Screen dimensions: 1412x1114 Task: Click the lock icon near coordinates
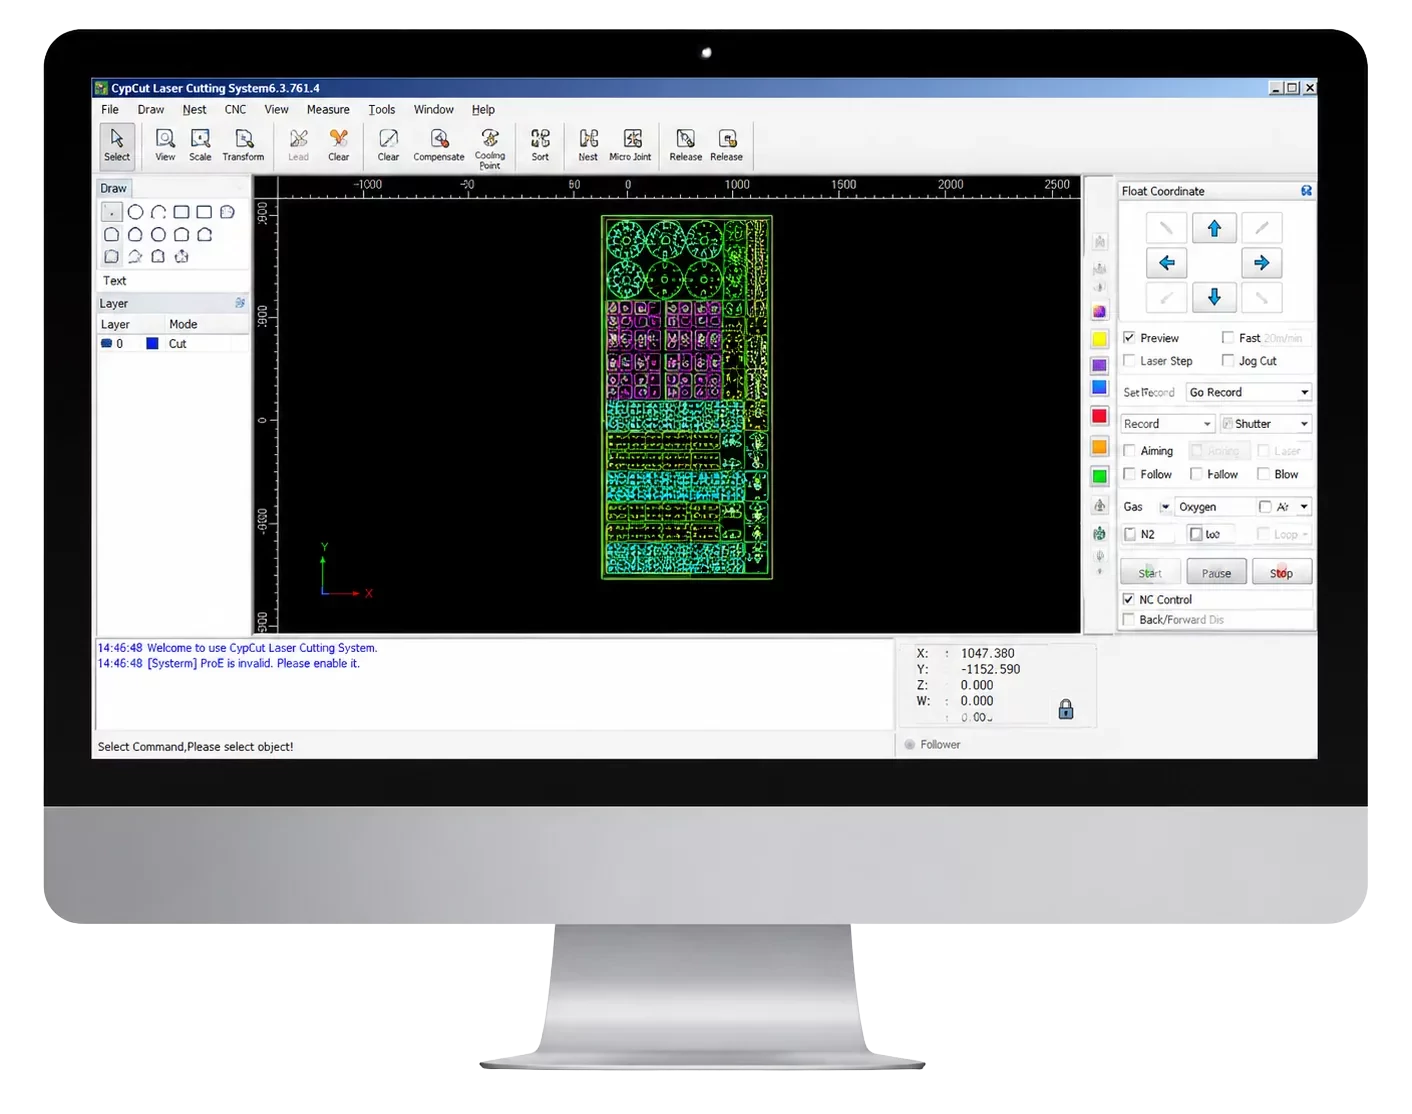tap(1066, 709)
